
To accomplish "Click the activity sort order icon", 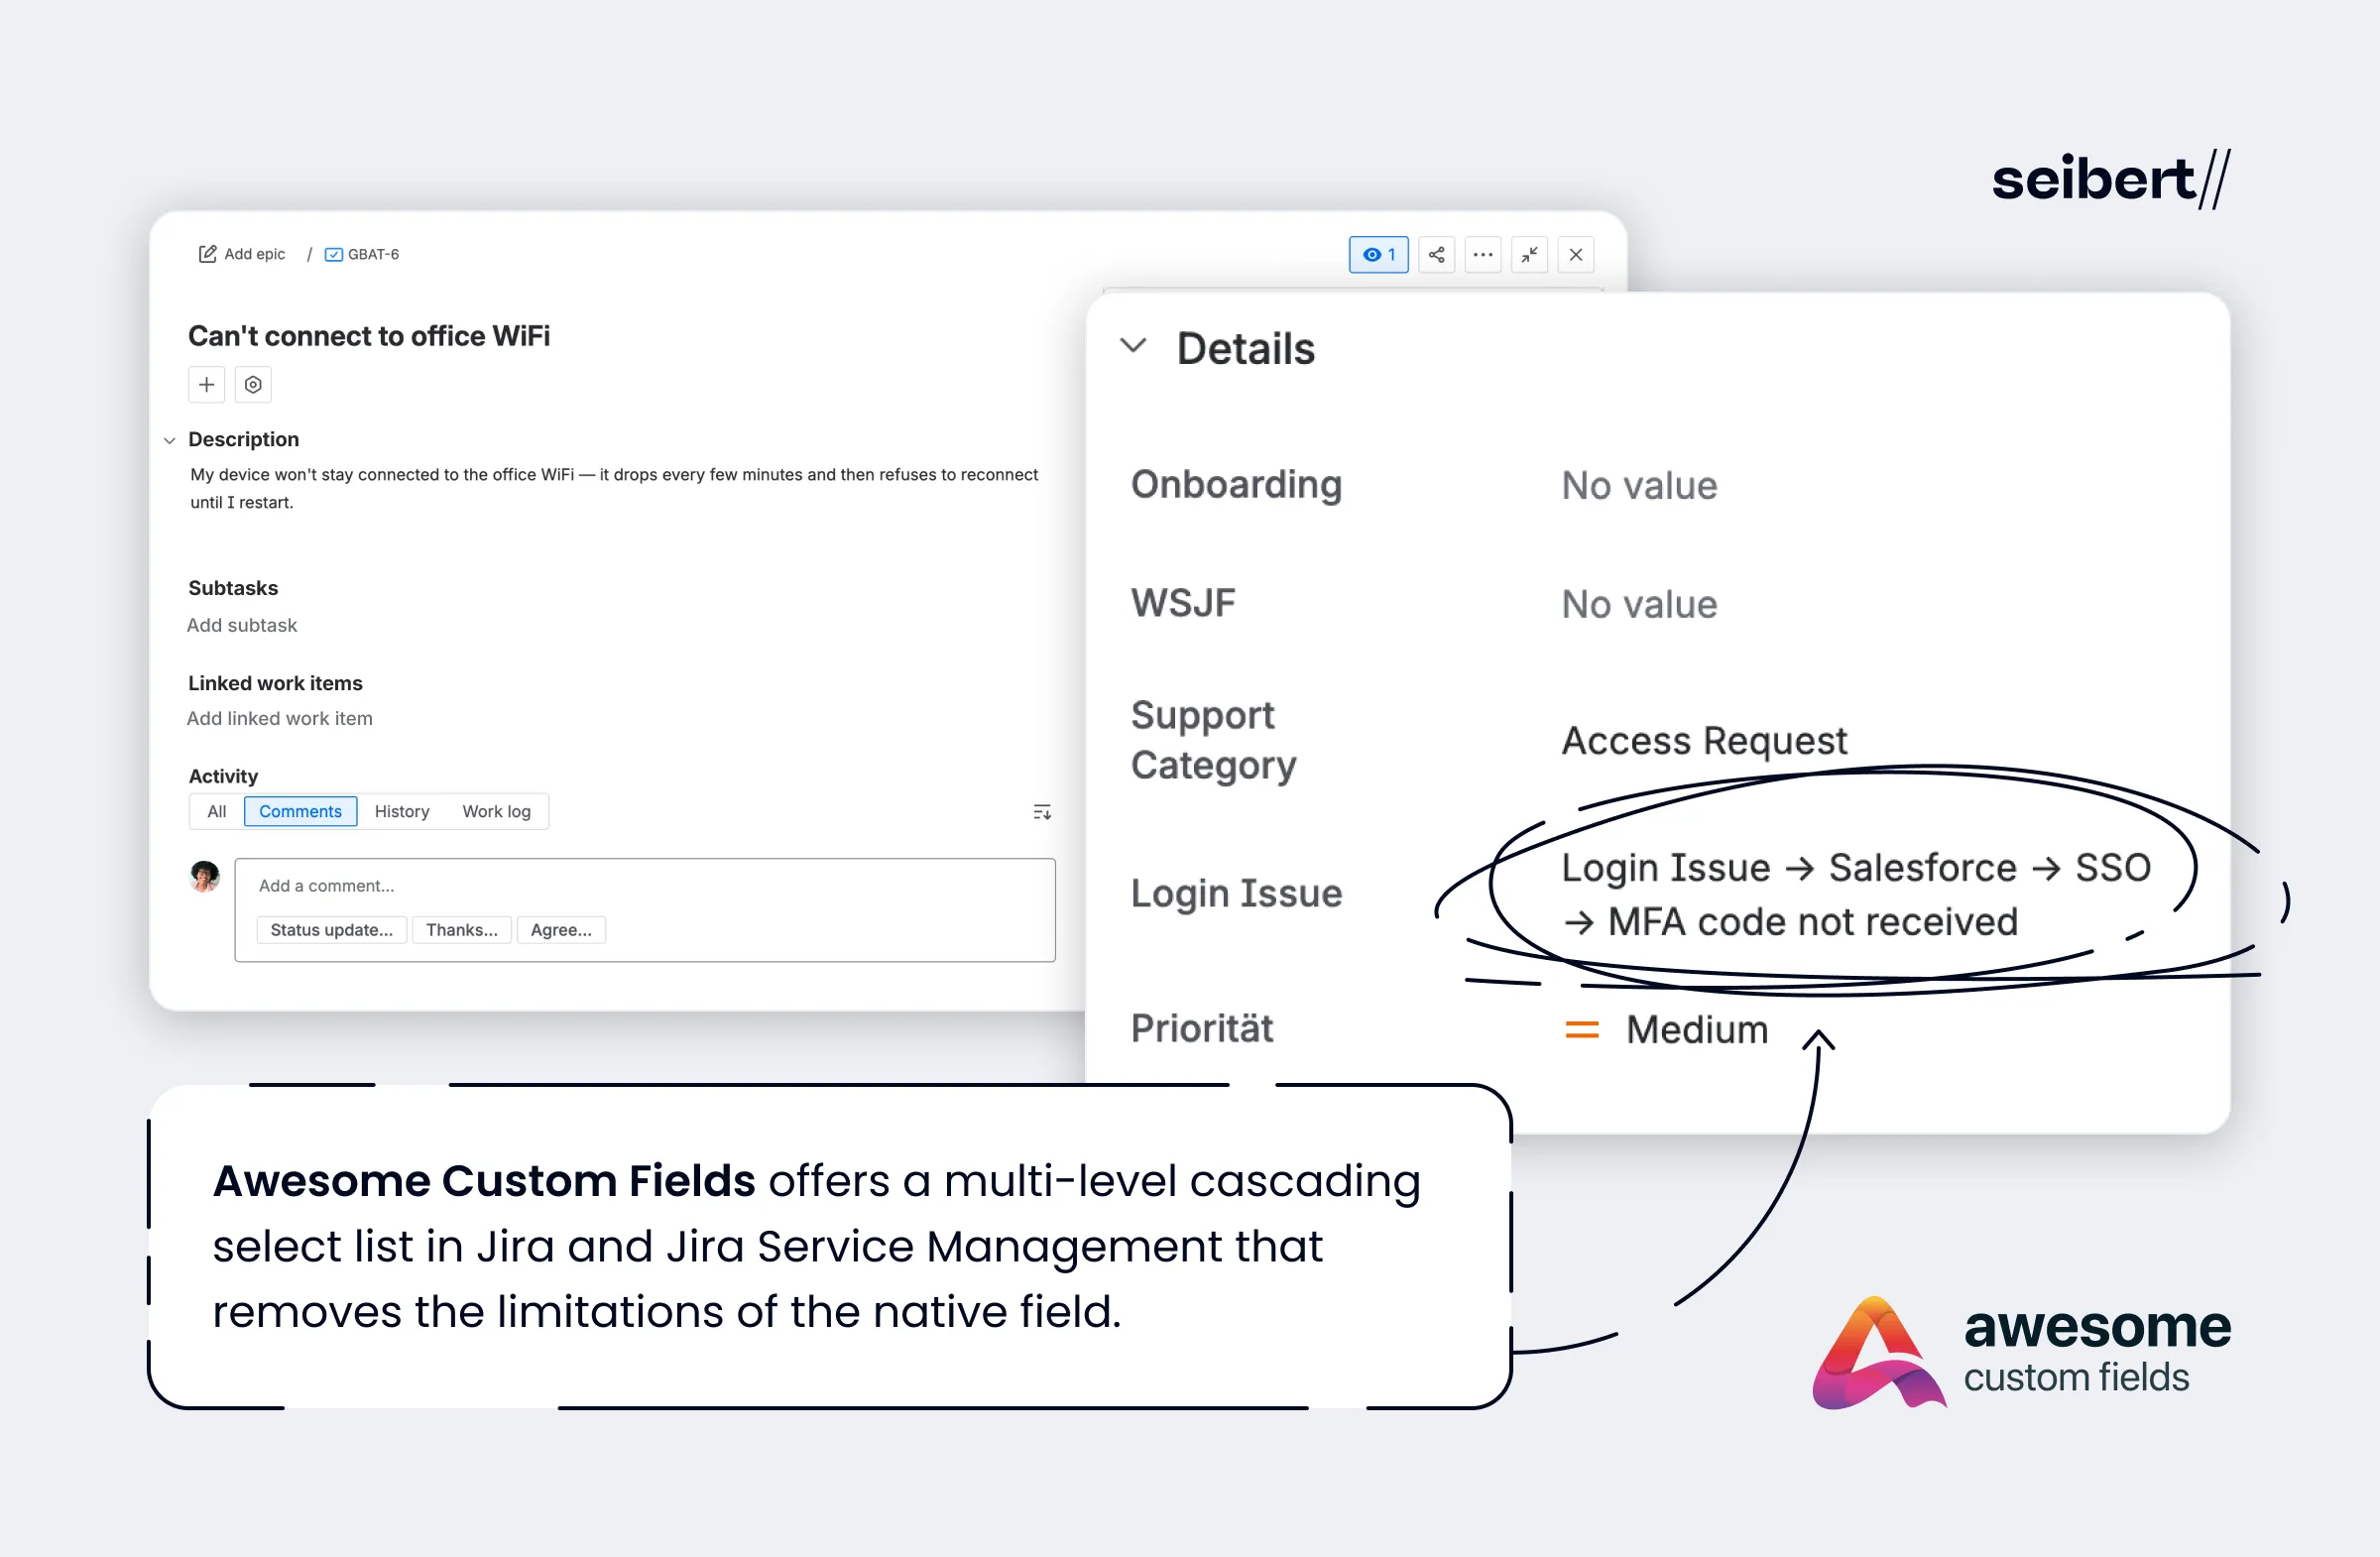I will tap(1041, 811).
